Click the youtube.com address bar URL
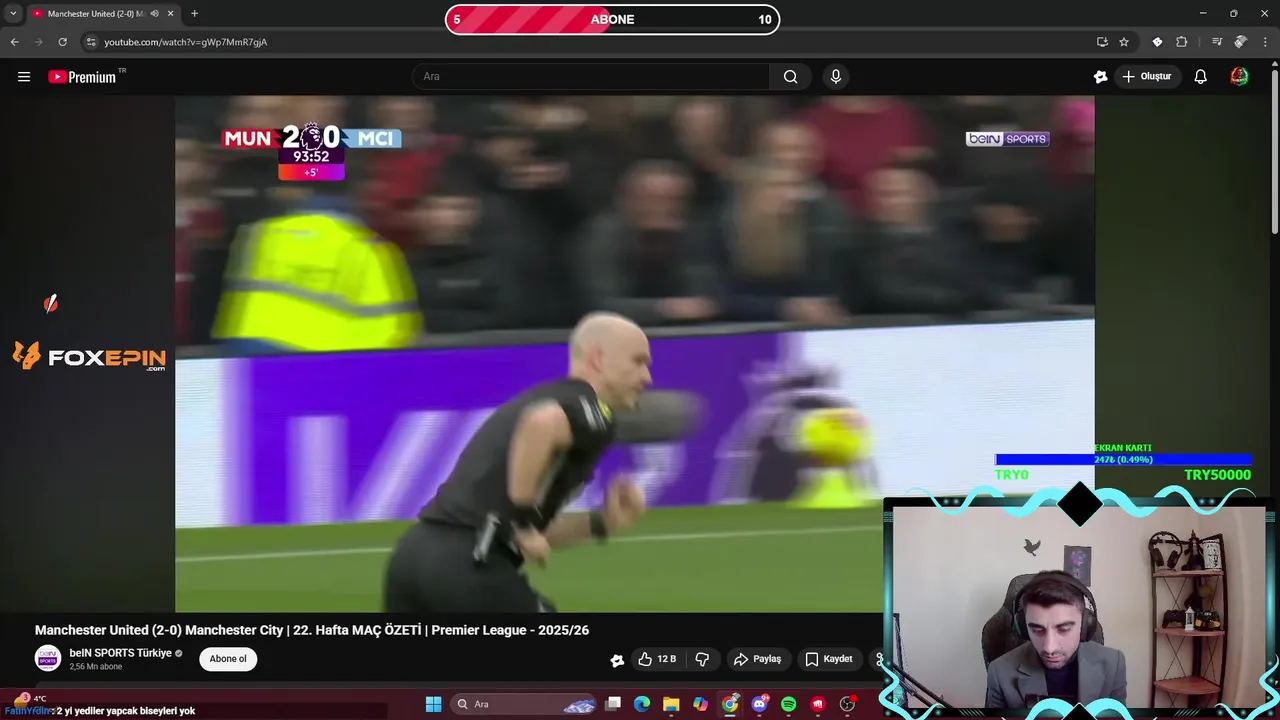This screenshot has width=1280, height=720. (x=186, y=42)
